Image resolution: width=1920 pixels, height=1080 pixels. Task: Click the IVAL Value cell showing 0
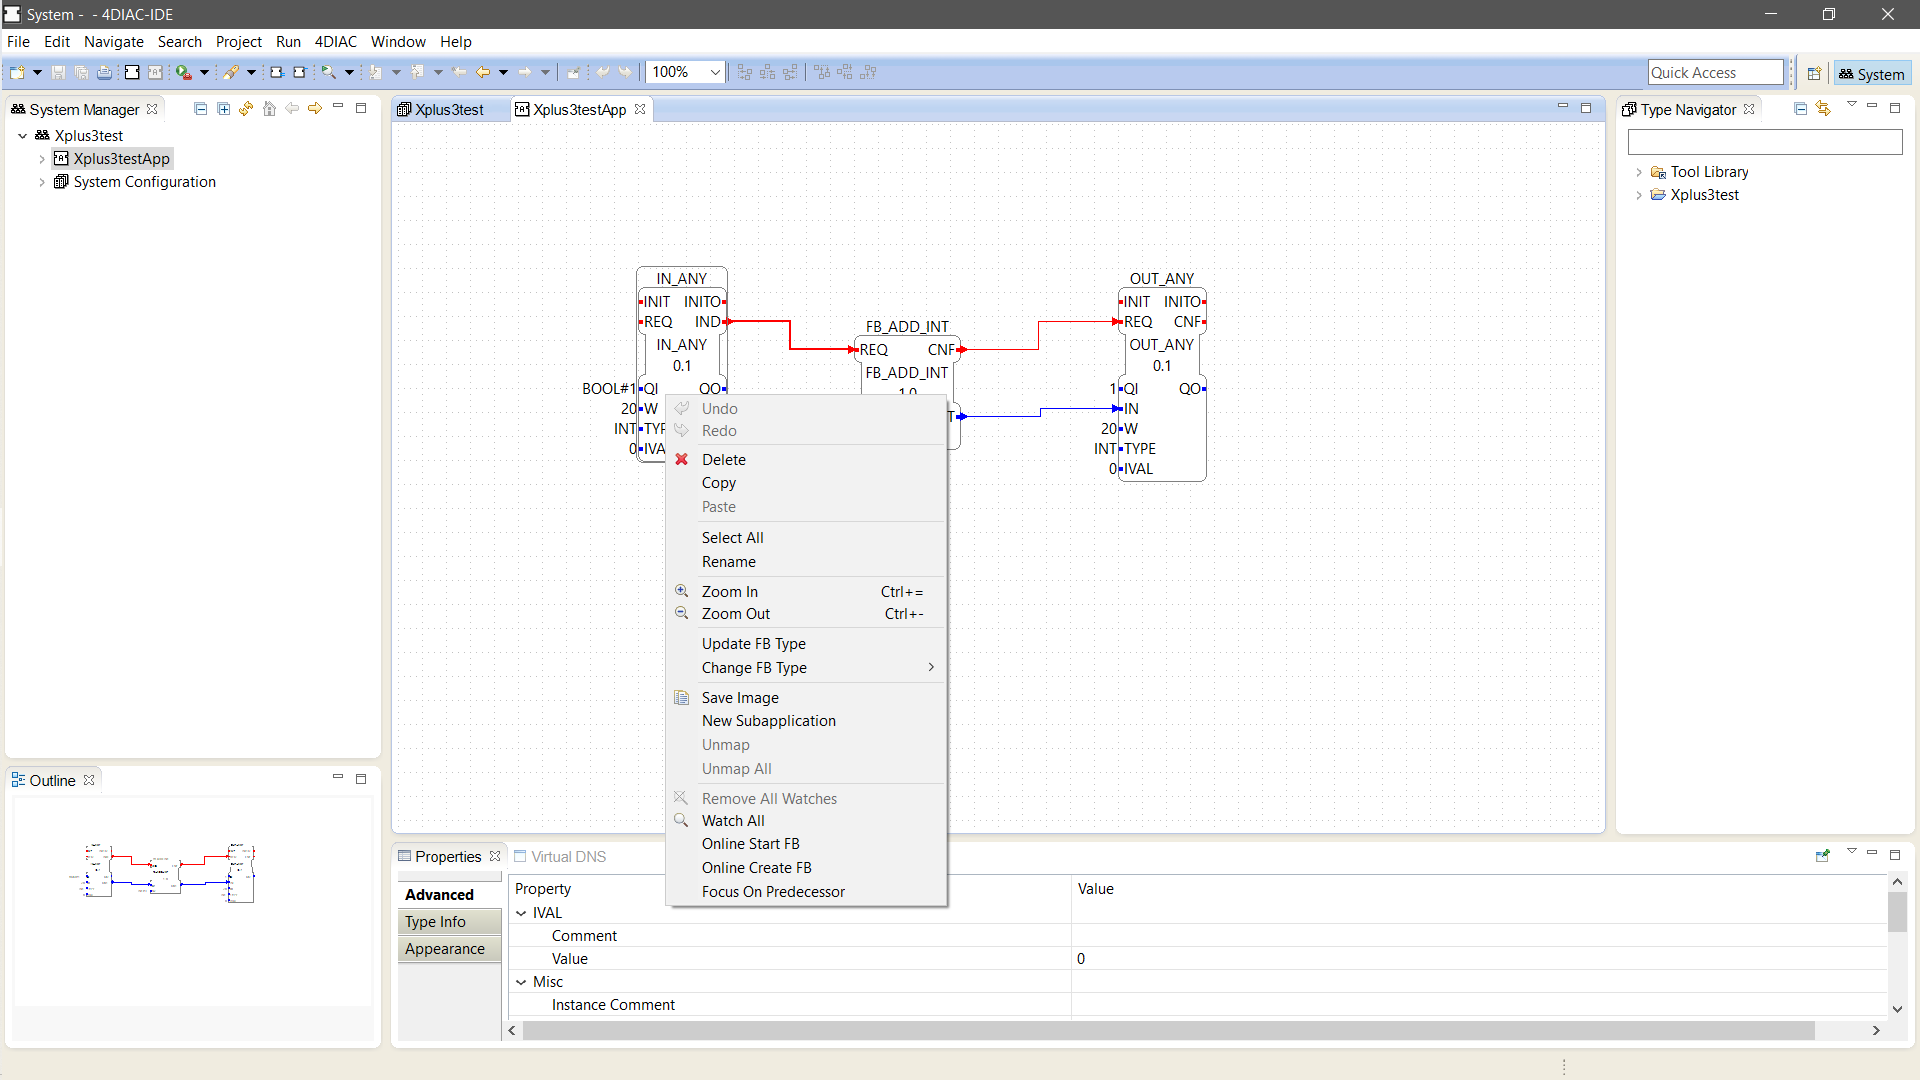coord(1478,959)
